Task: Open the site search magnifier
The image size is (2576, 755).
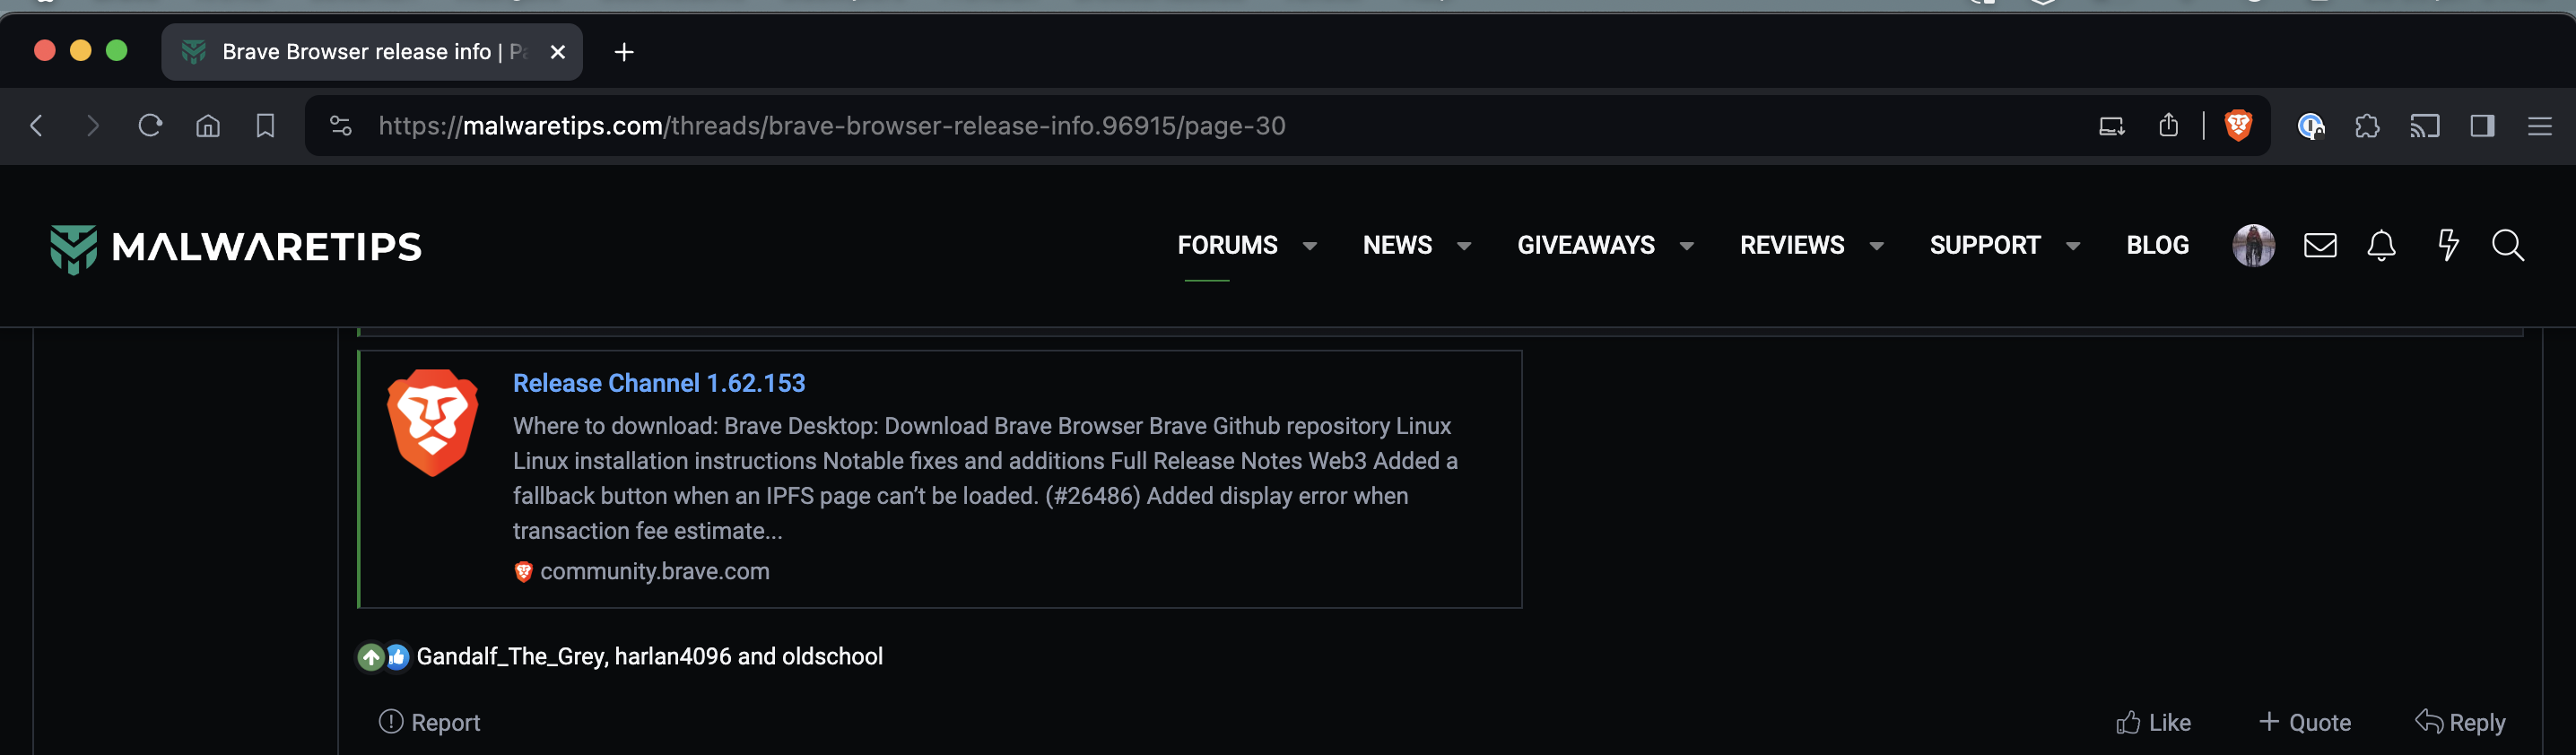Action: coord(2508,246)
